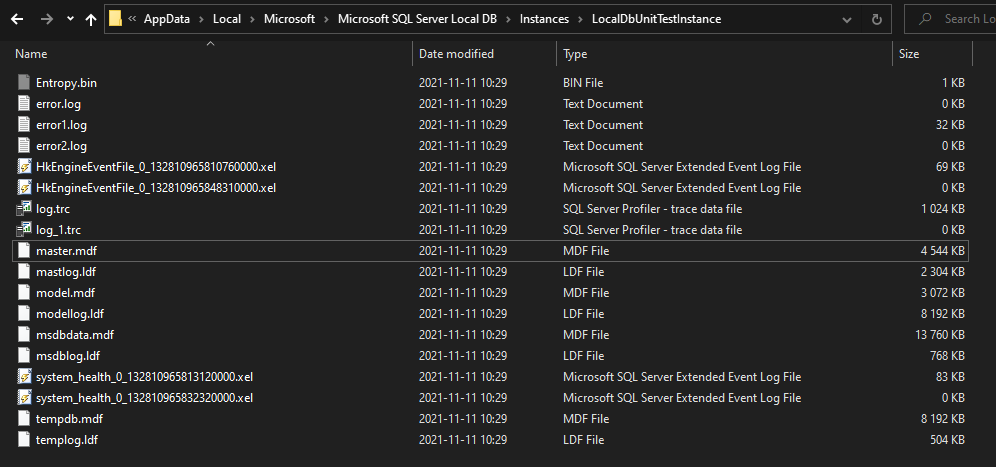Viewport: 996px width, 467px height.
Task: Click the file name log.trc
Action: pyautogui.click(x=53, y=208)
